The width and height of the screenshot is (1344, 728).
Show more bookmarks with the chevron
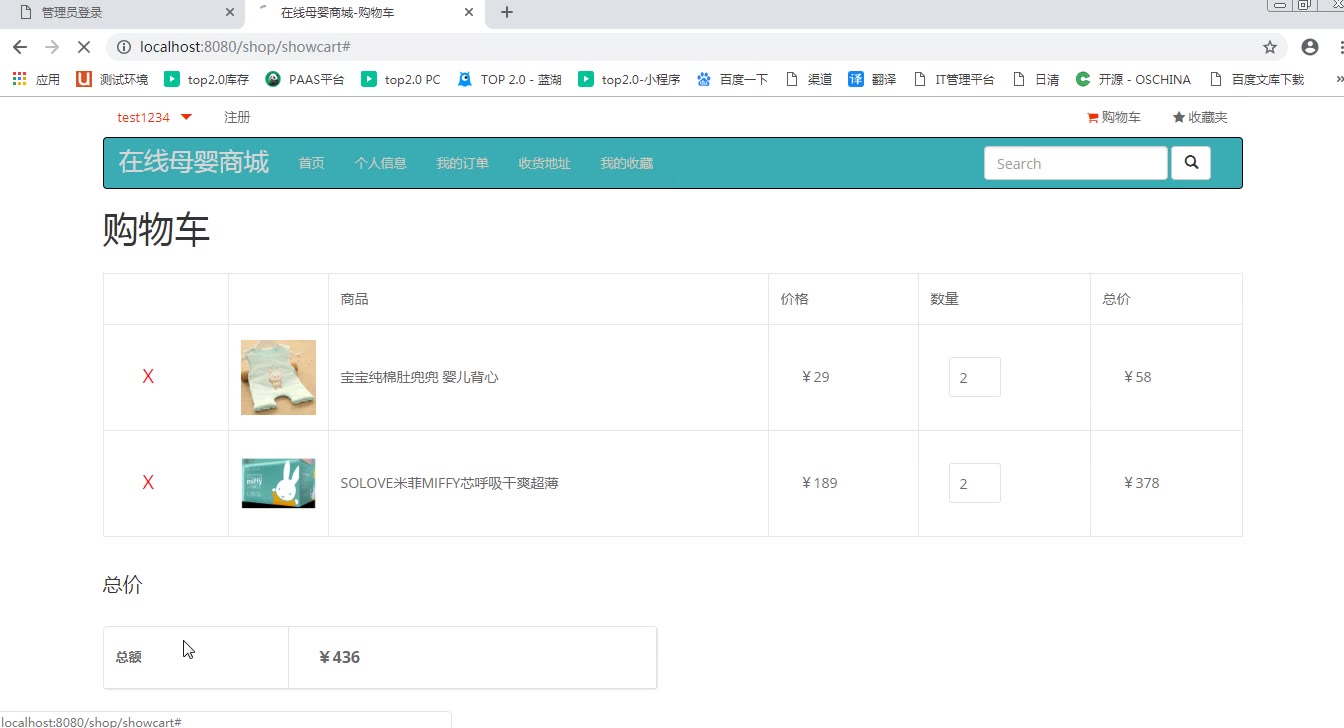tap(1338, 79)
